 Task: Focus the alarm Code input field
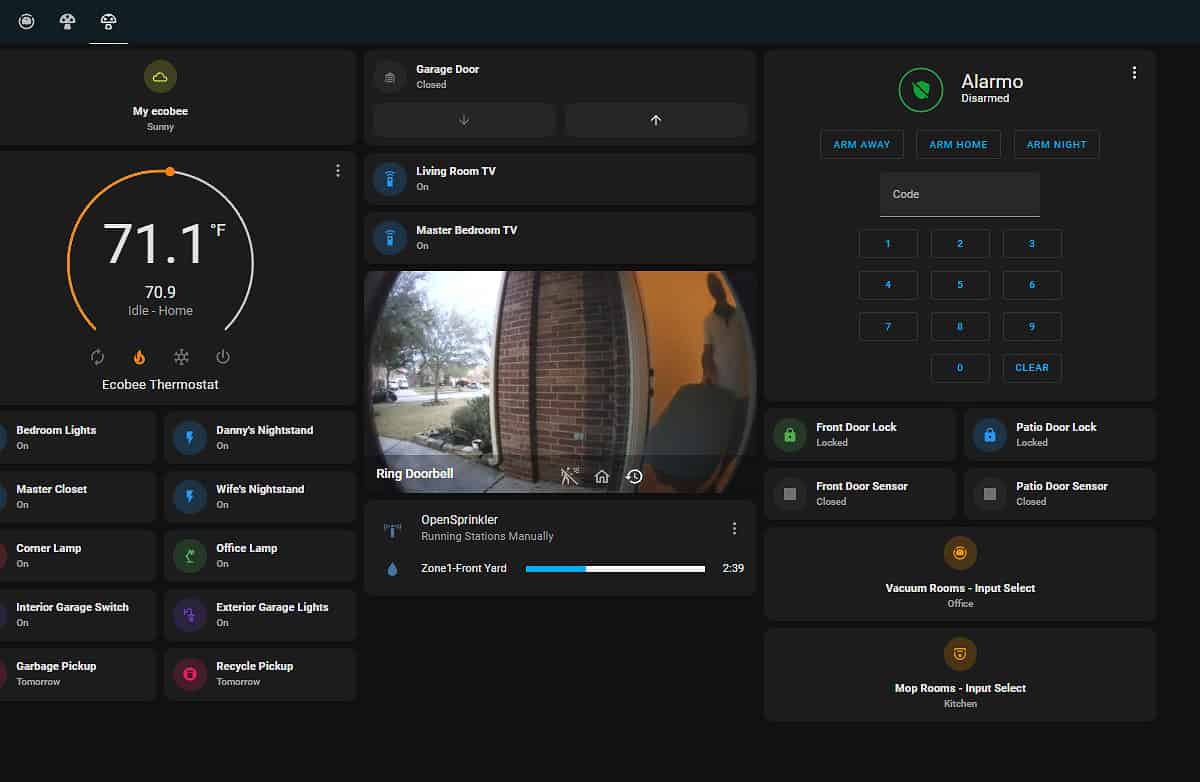960,194
